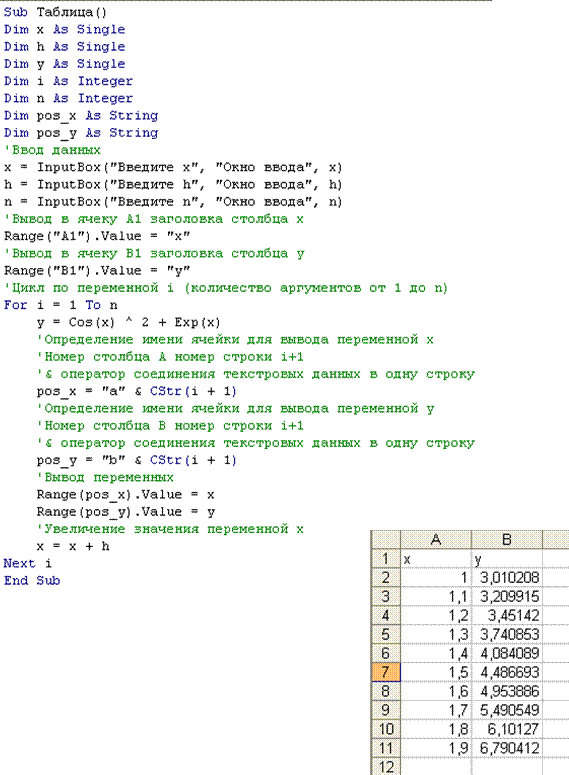Click cell A7 with value 1,5
Image resolution: width=569 pixels, height=775 pixels.
(x=436, y=672)
